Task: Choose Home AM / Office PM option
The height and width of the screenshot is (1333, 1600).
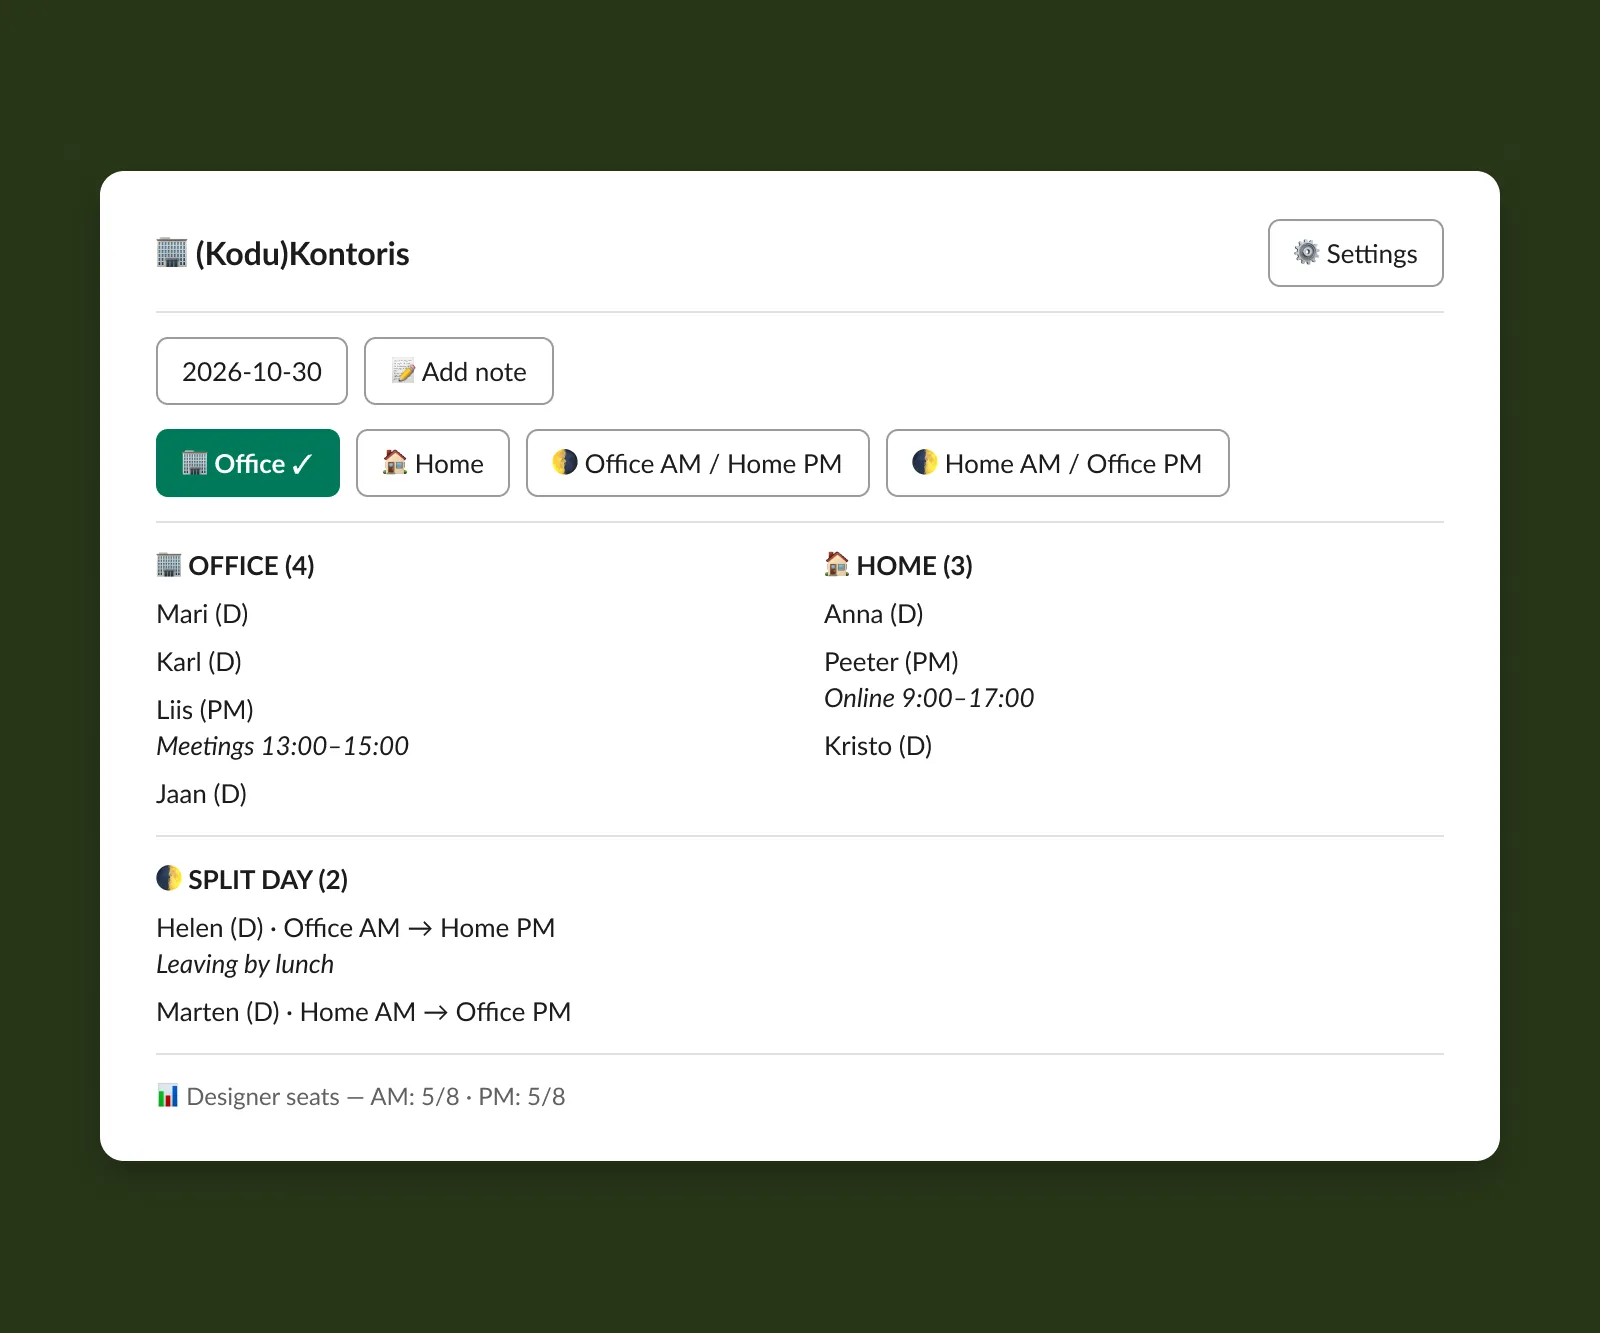Action: pos(1058,463)
